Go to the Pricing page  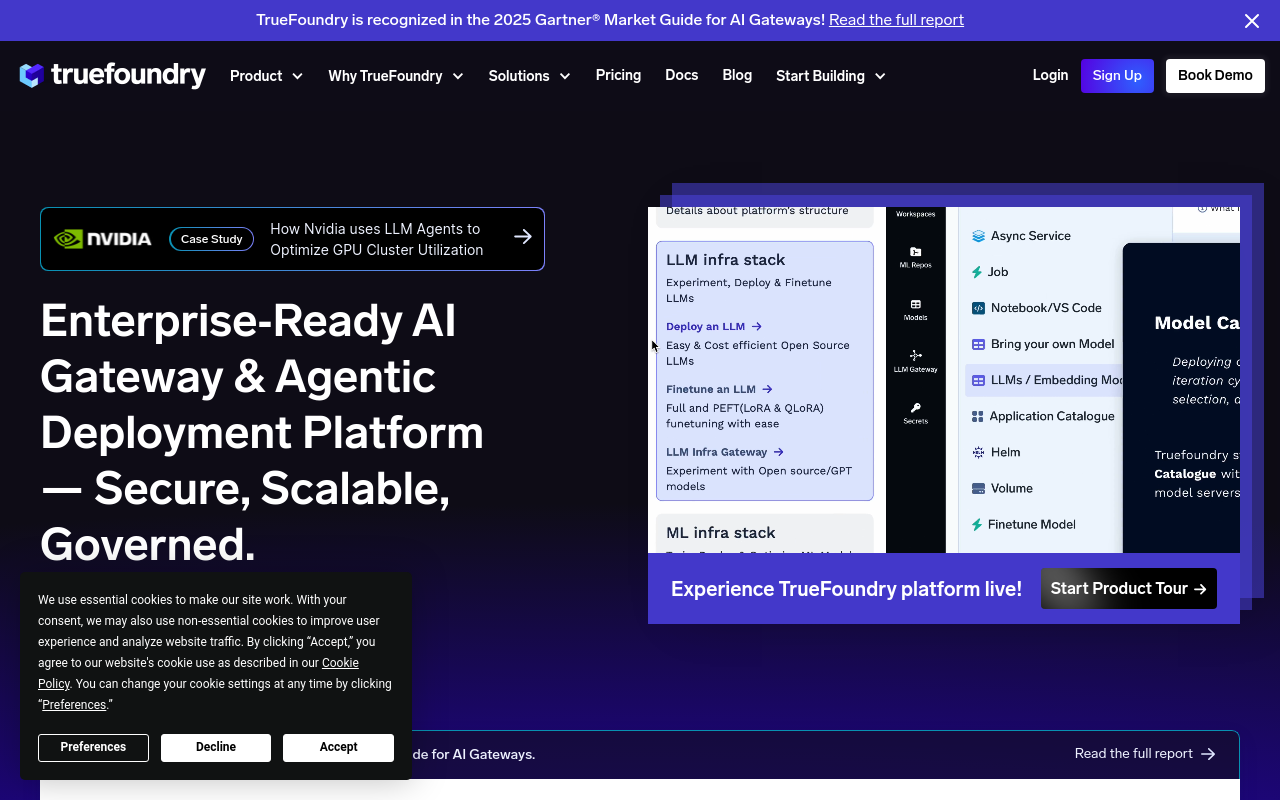tap(618, 75)
